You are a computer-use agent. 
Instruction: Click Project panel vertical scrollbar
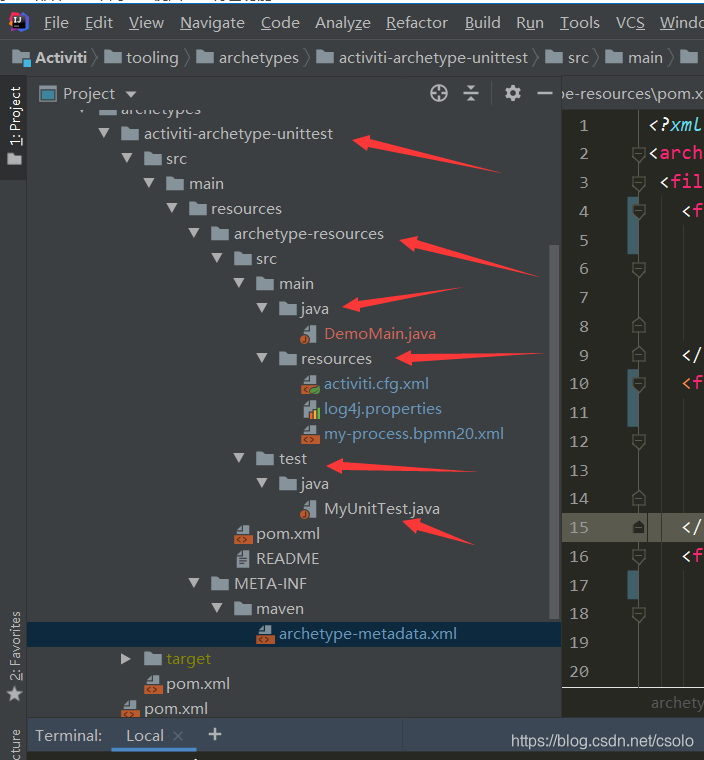click(554, 431)
